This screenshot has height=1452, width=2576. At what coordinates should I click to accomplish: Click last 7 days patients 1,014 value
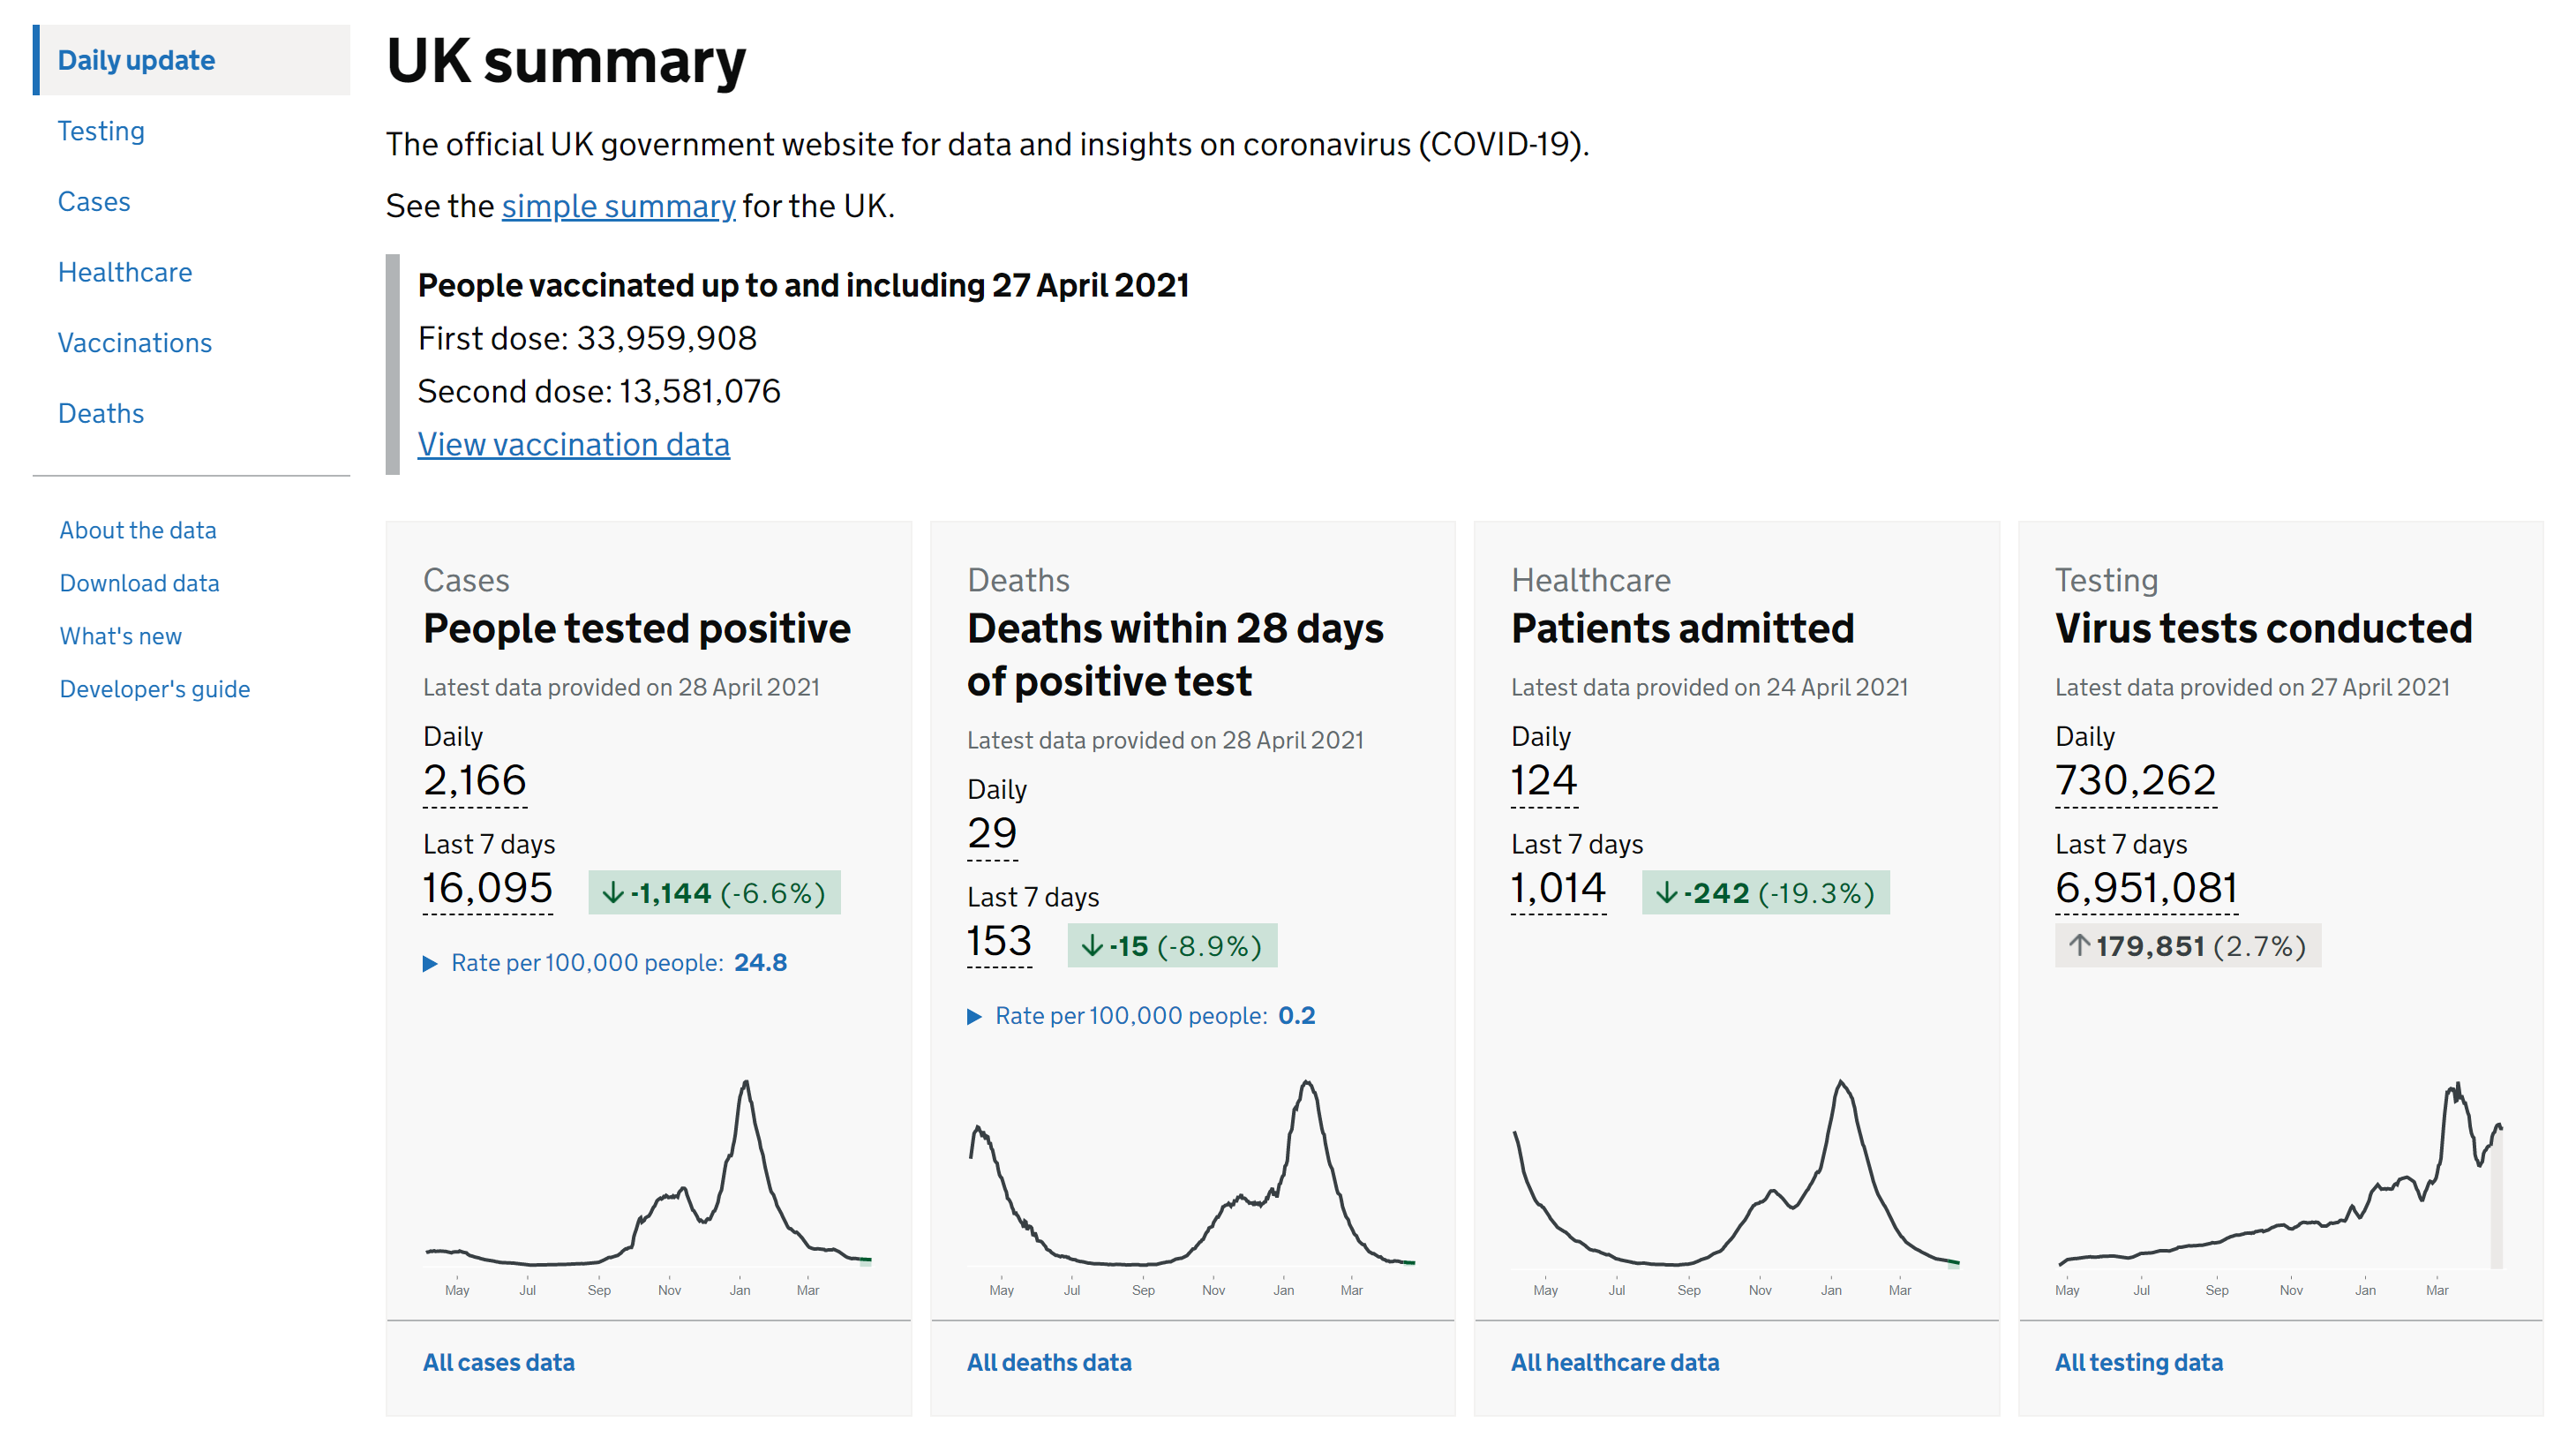click(1558, 888)
